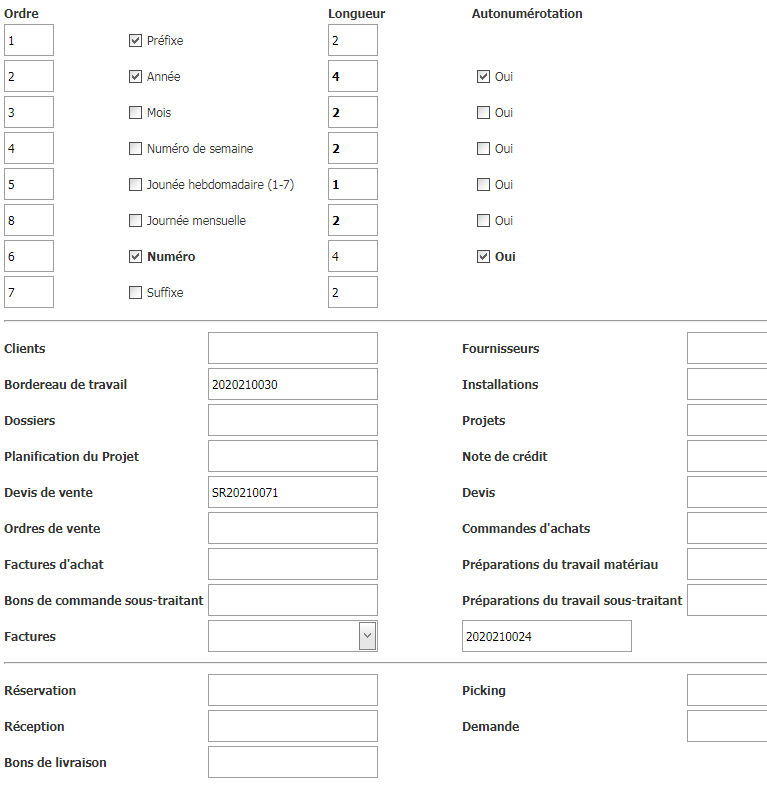
Task: Click the Clients input field
Action: 293,348
